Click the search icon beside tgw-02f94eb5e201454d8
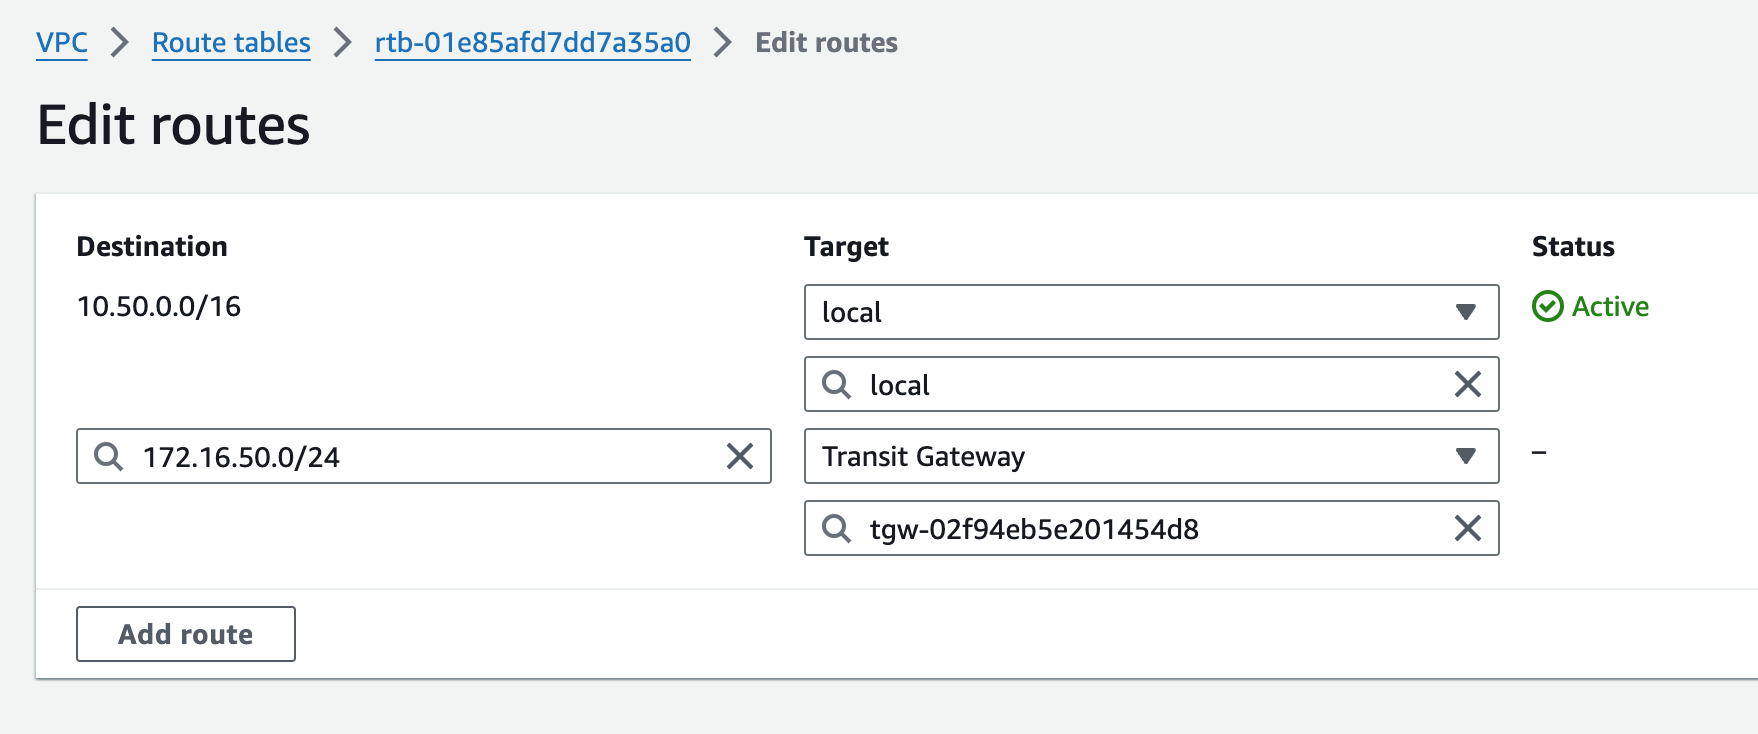This screenshot has width=1758, height=734. pyautogui.click(x=836, y=529)
